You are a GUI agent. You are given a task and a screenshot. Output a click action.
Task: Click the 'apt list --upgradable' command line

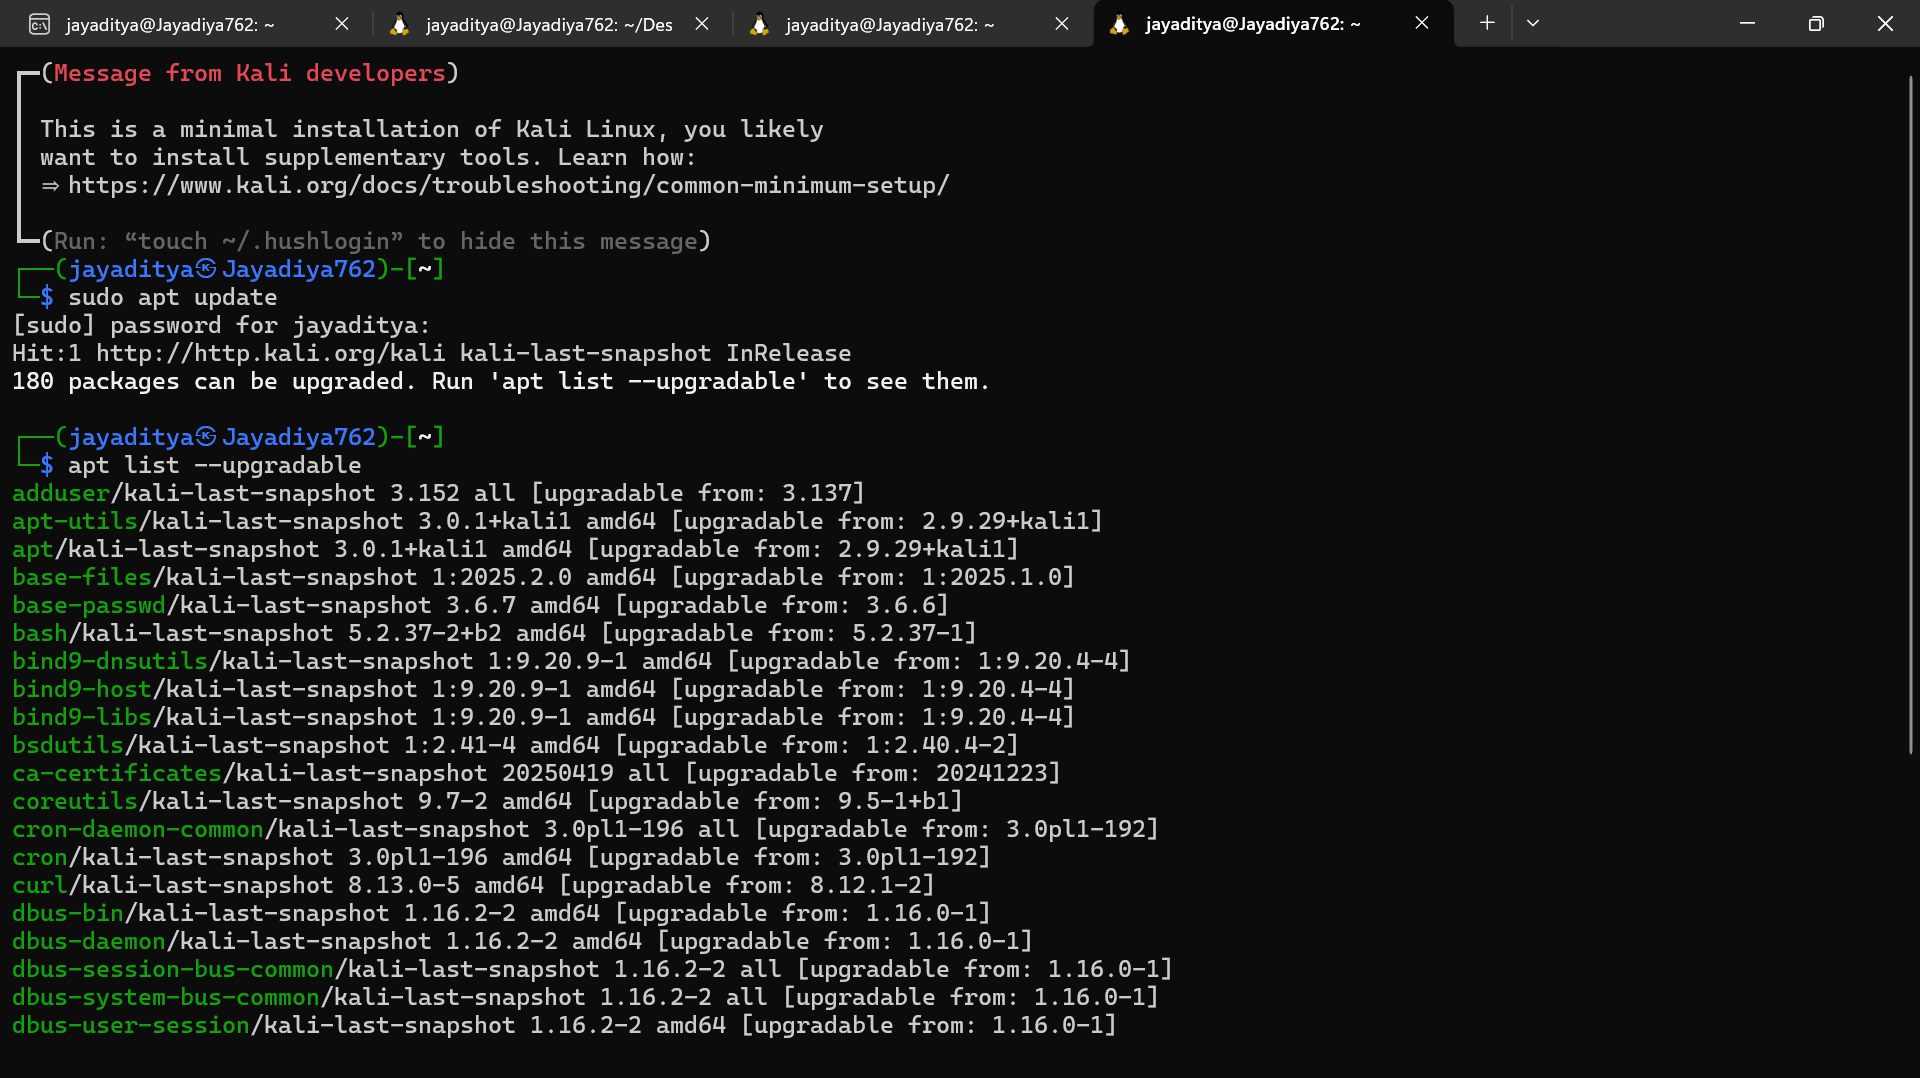click(214, 466)
